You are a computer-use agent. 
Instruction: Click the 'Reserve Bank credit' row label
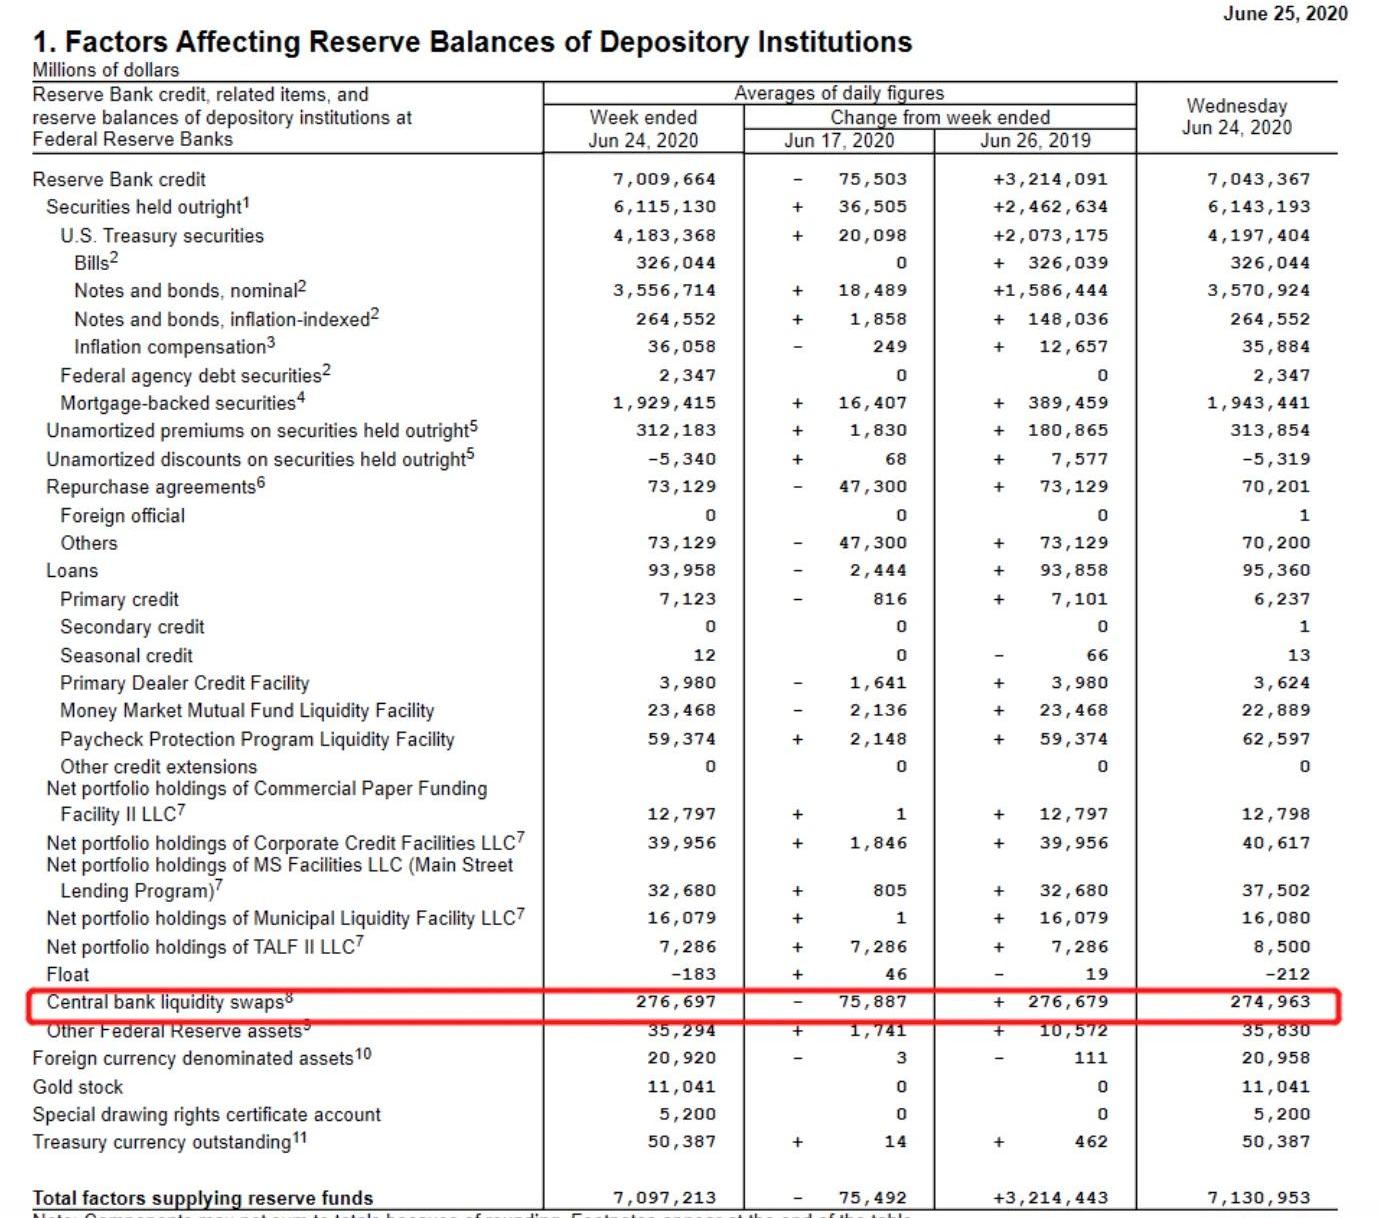click(119, 180)
